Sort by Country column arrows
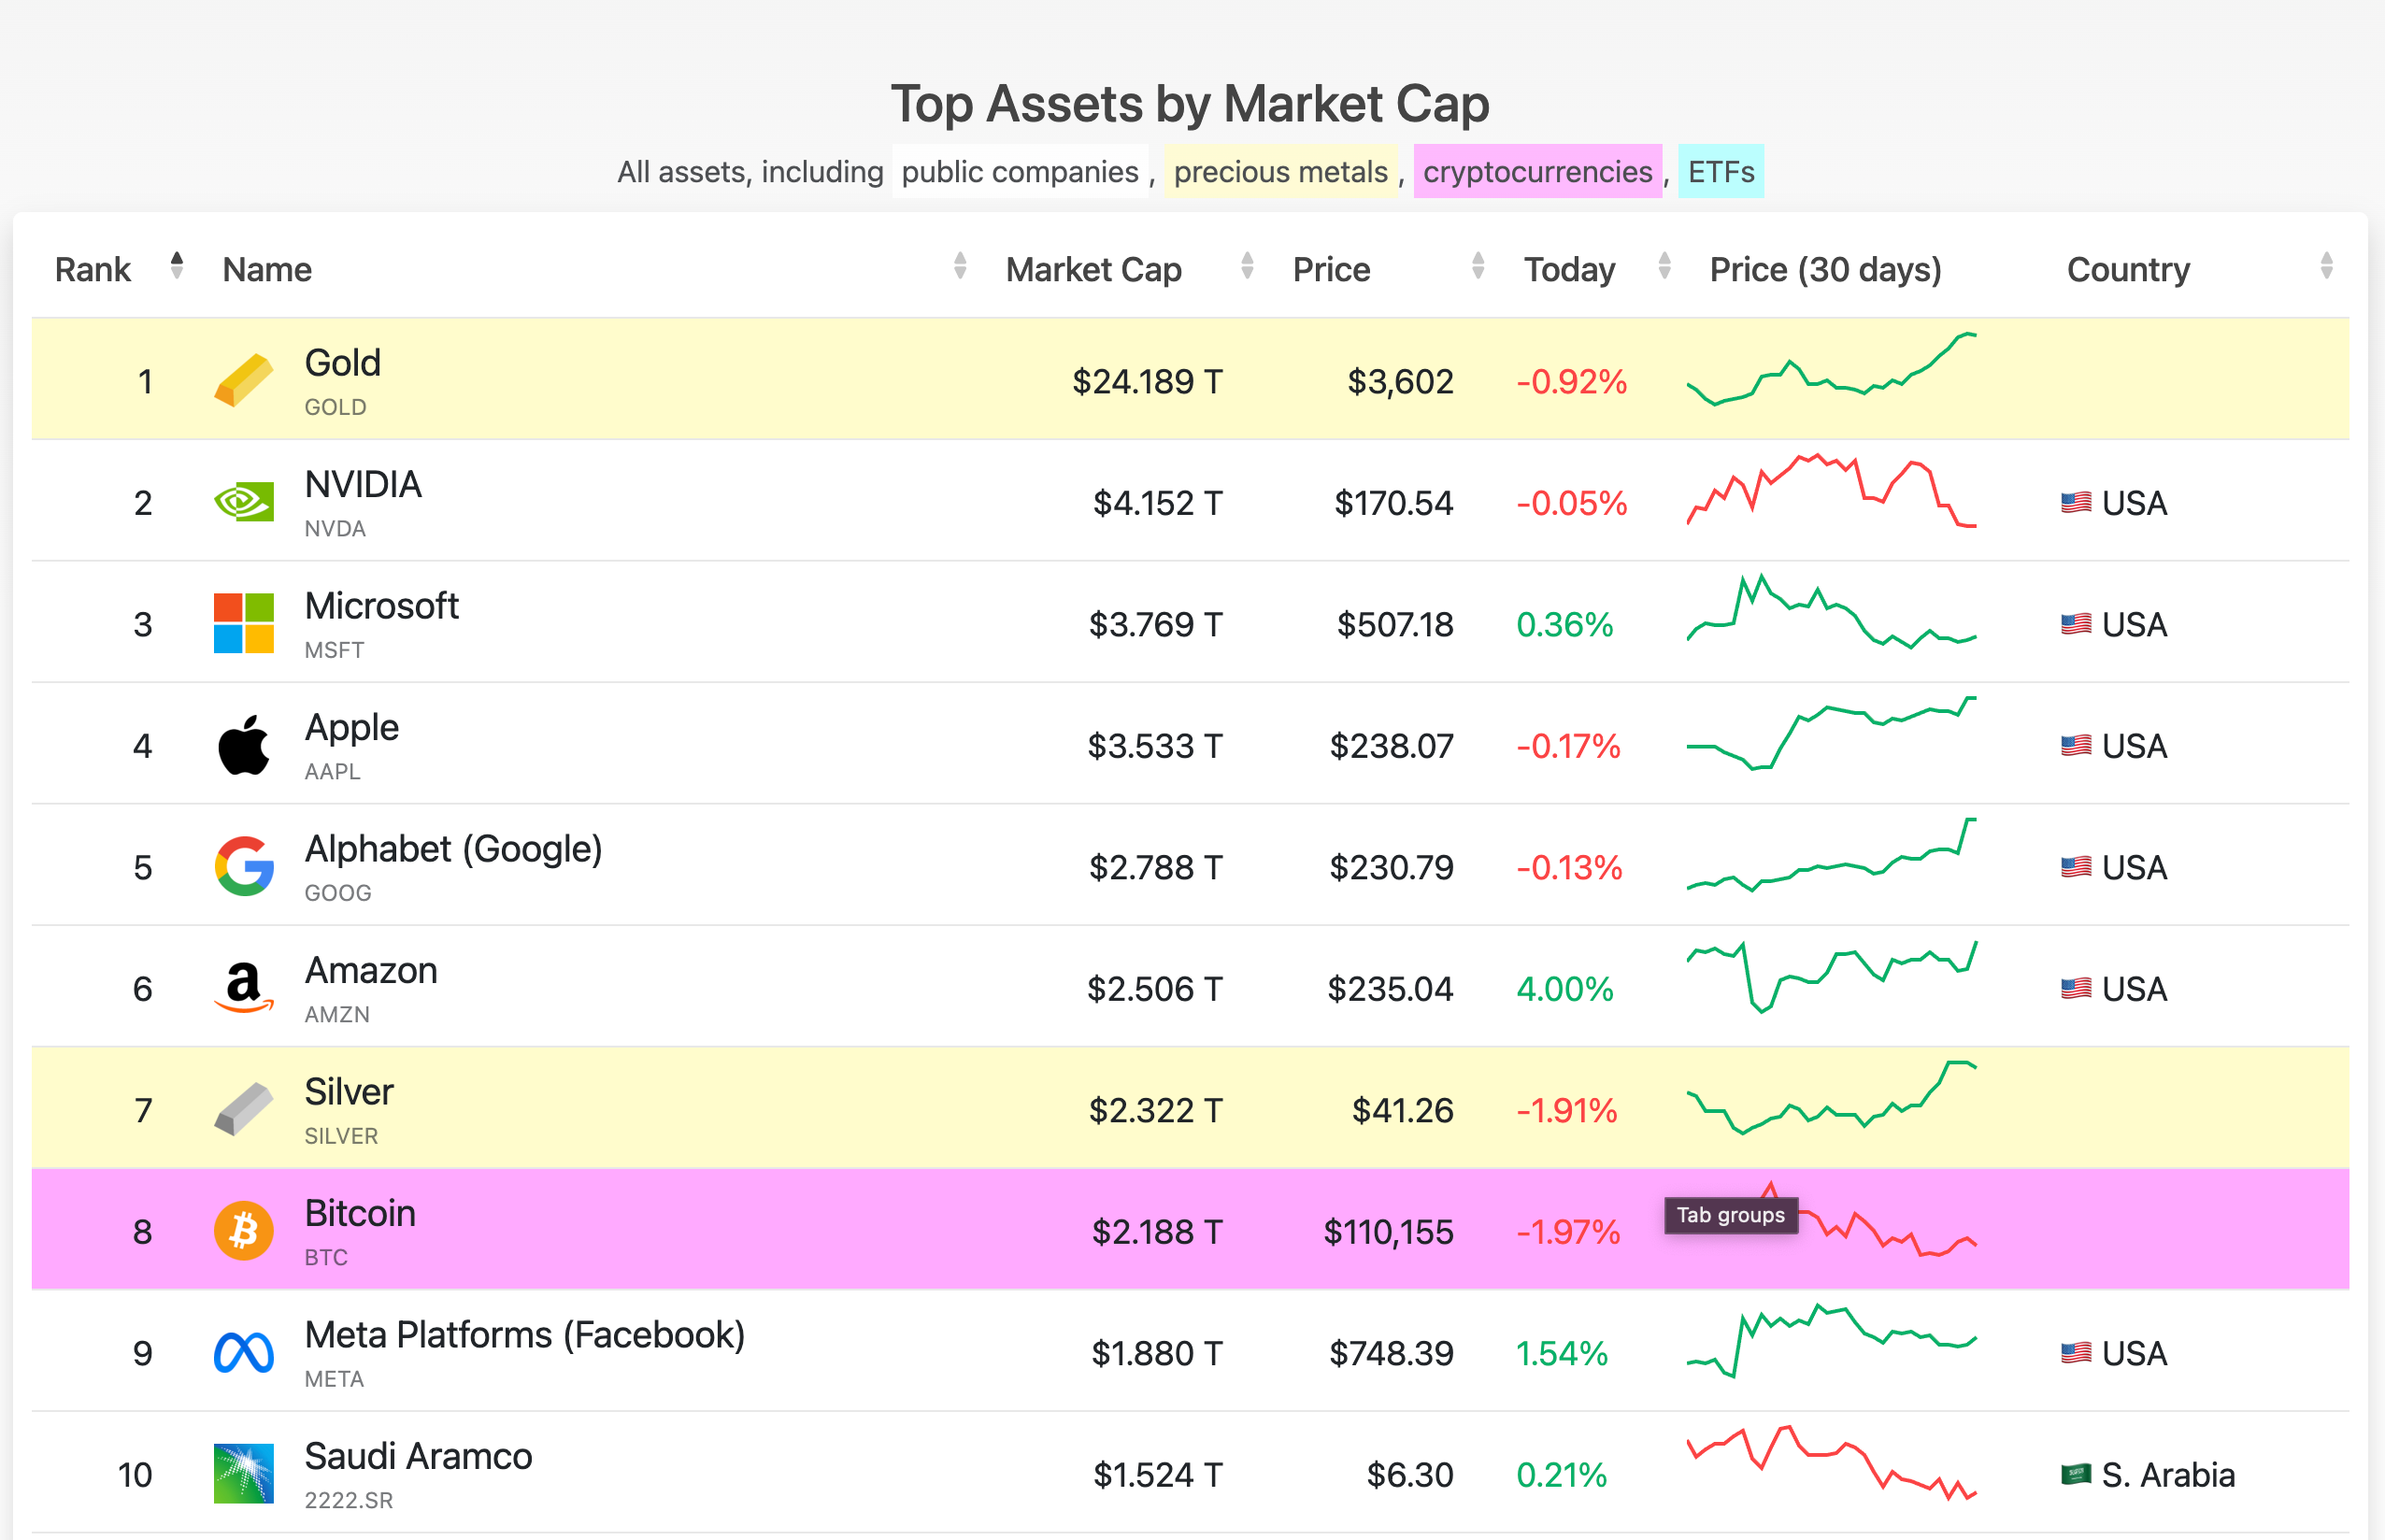This screenshot has height=1540, width=2385. pyautogui.click(x=2326, y=266)
